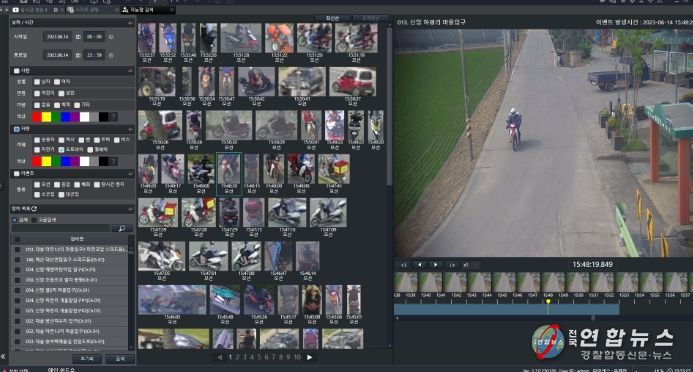Collapse the date/time section header arrow

(x=130, y=23)
